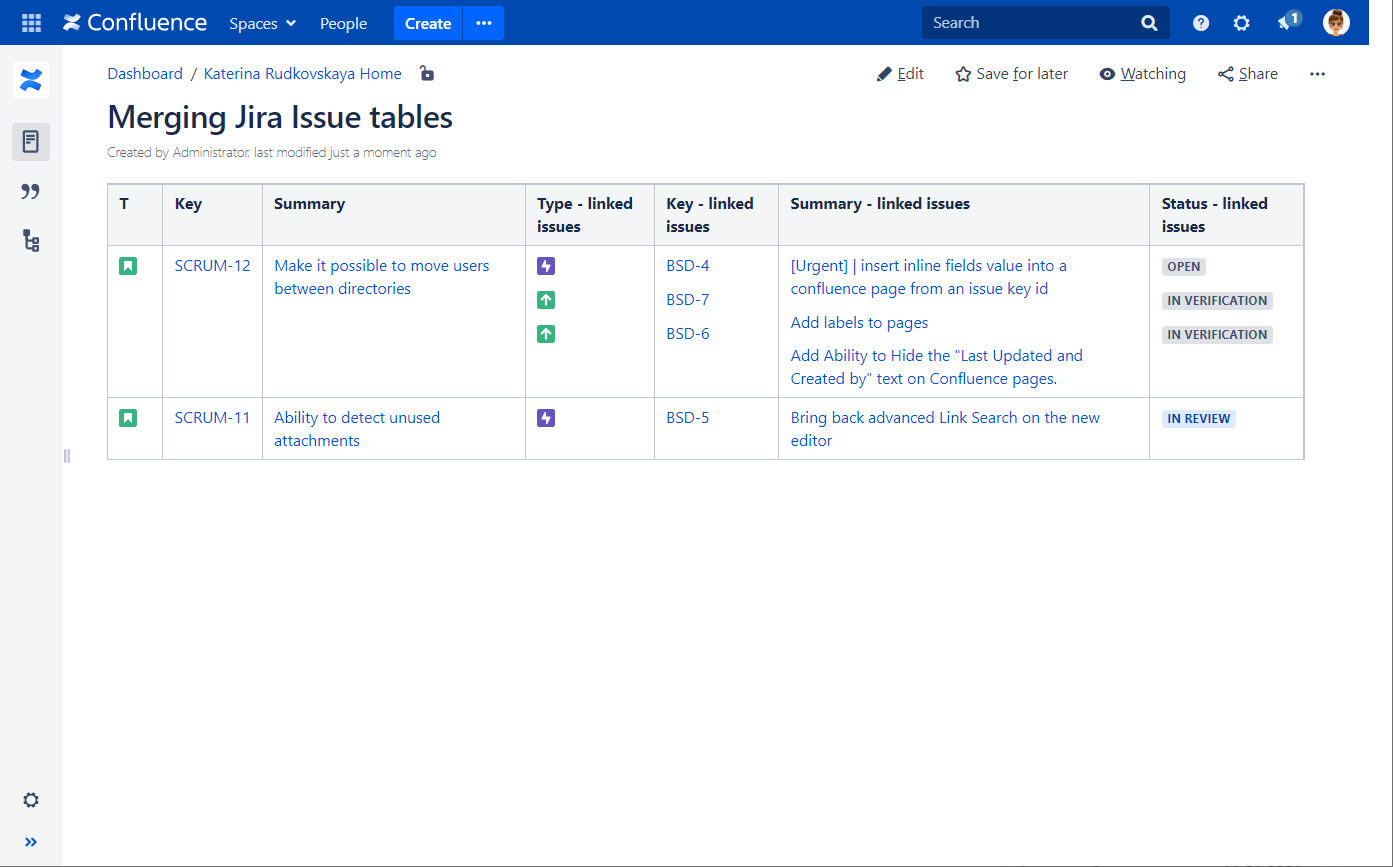Click into the Search field
Image resolution: width=1393 pixels, height=867 pixels.
click(x=1030, y=23)
